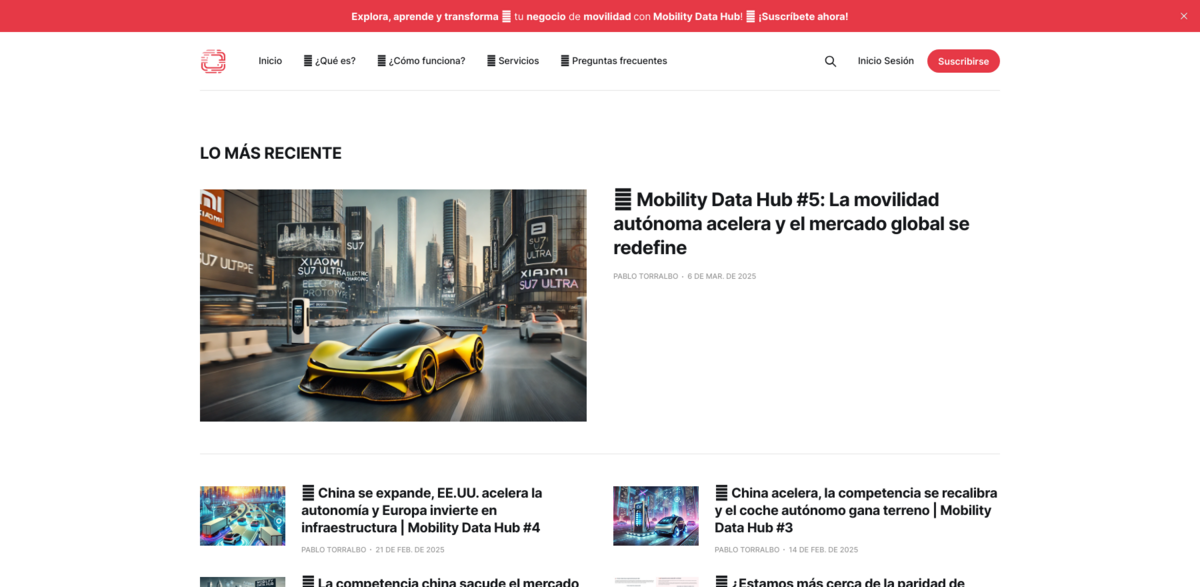Click the Mobility Data Hub logo

[213, 61]
